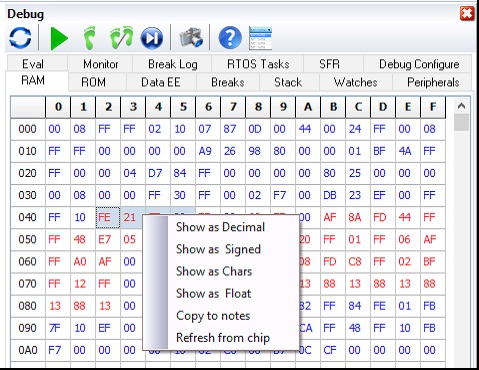Start execution with the green play icon
Viewport: 479px width, 370px height.
click(x=59, y=38)
